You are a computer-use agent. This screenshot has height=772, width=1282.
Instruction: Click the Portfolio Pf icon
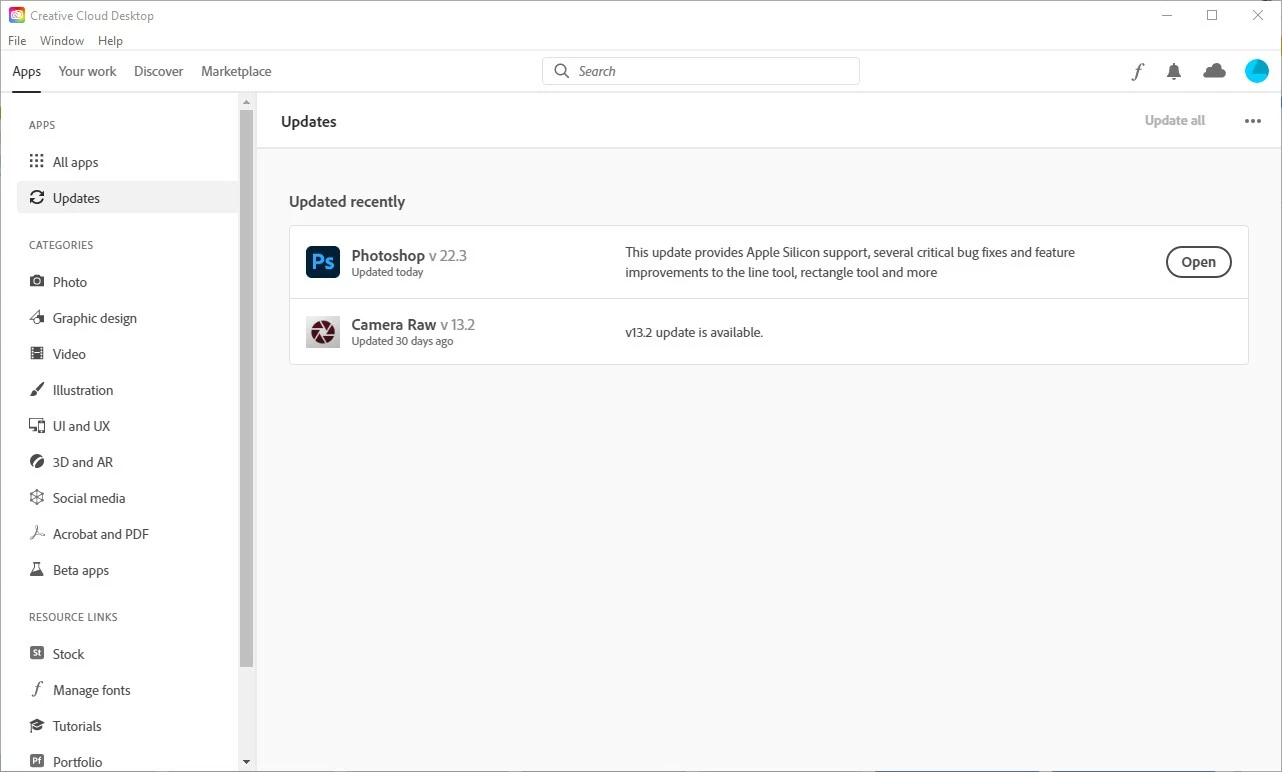(x=37, y=761)
